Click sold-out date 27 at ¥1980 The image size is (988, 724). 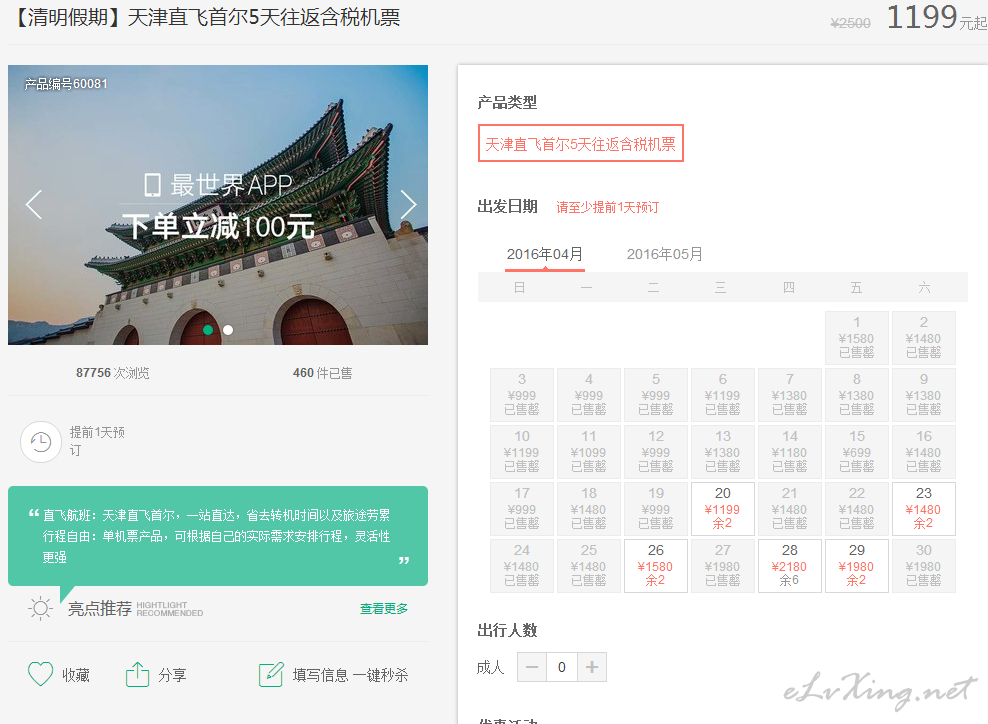pyautogui.click(x=722, y=565)
